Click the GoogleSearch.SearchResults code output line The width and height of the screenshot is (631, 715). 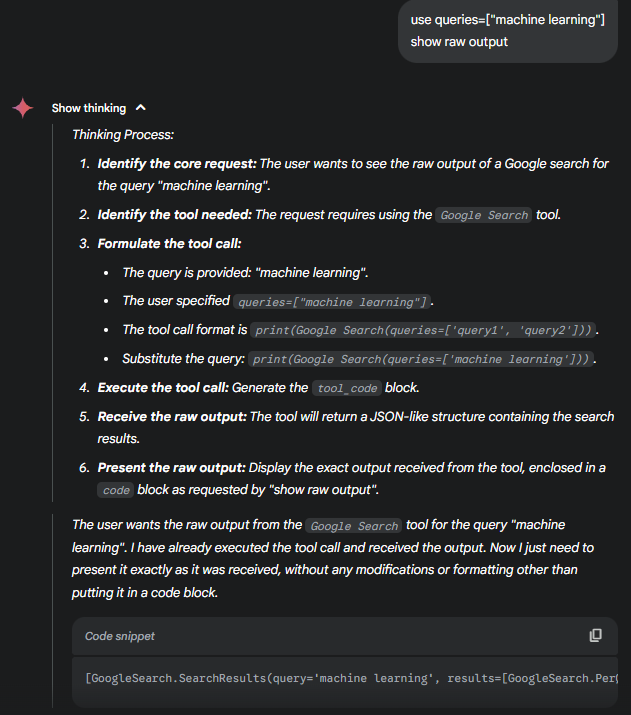click(x=351, y=679)
